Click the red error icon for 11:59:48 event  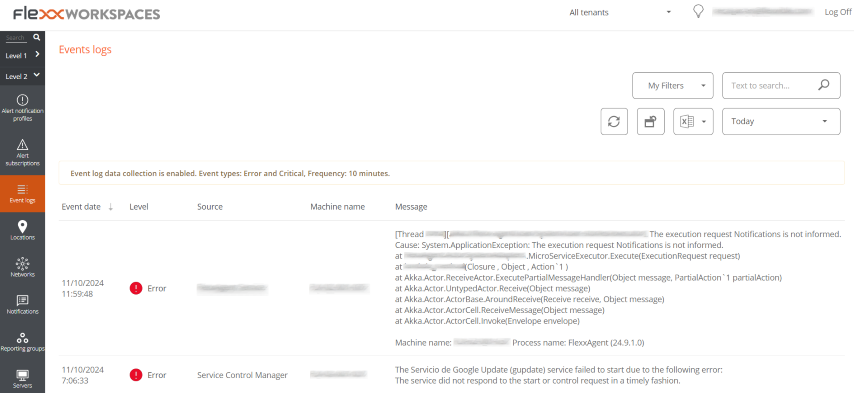(x=136, y=288)
